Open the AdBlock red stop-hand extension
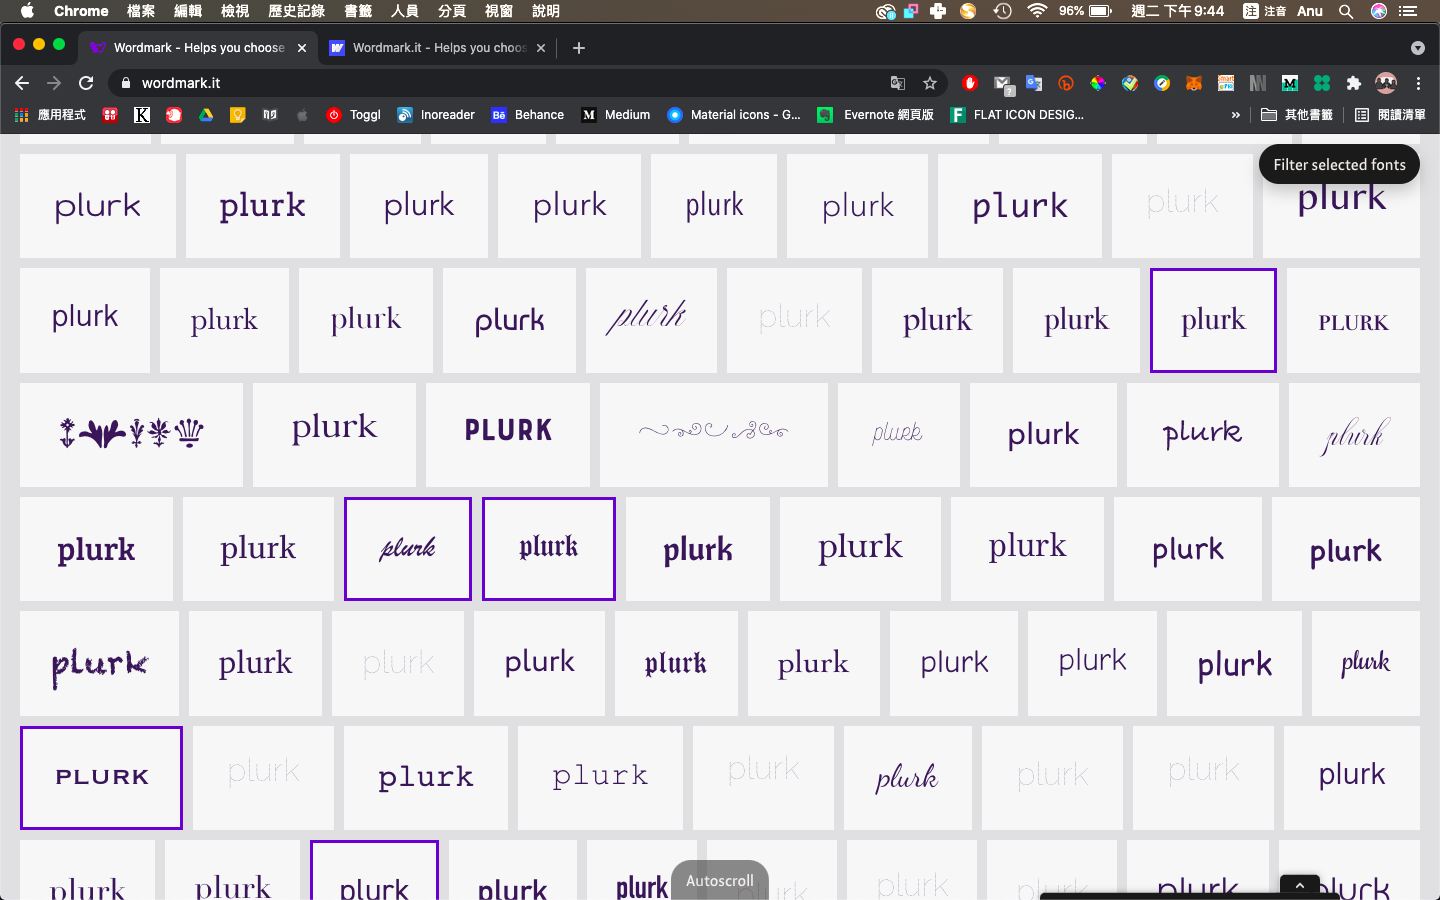The image size is (1440, 900). coord(969,83)
